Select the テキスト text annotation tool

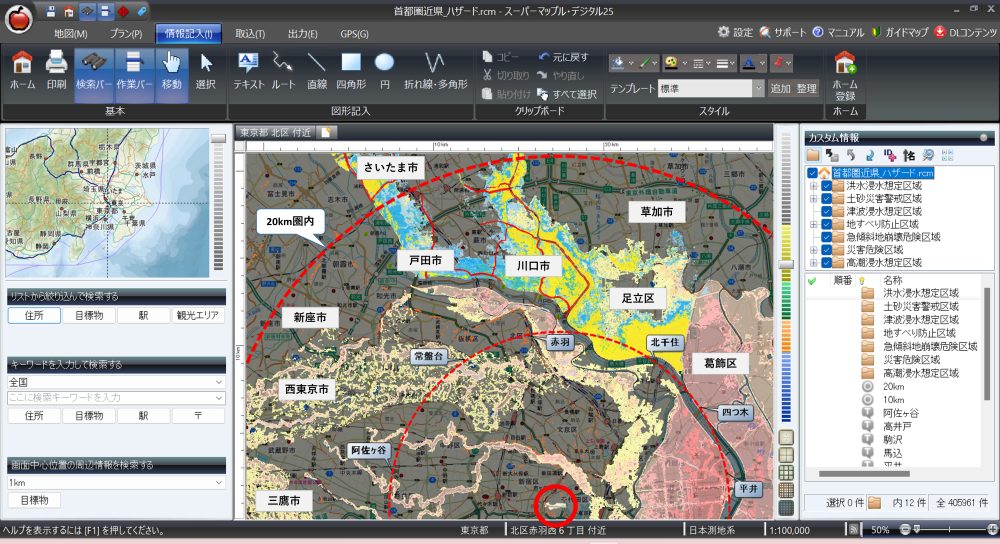pyautogui.click(x=248, y=71)
